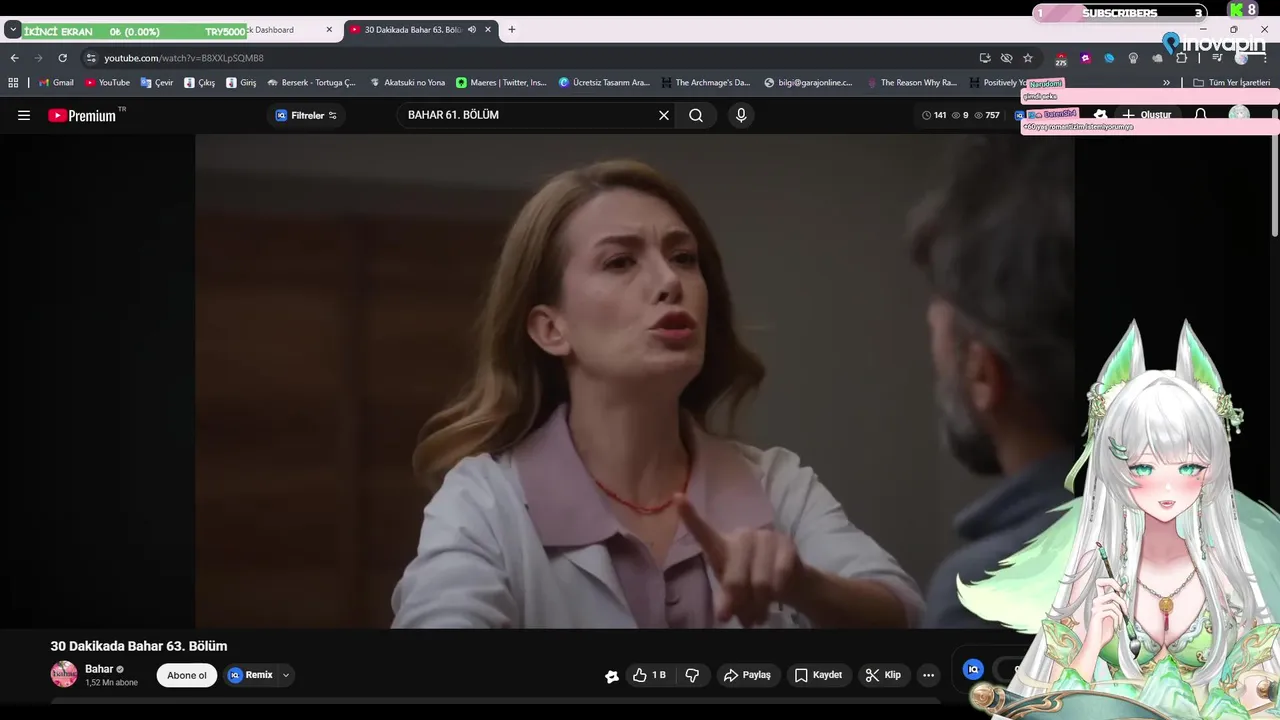
Task: Open the Filtreler filter options
Action: click(x=306, y=115)
